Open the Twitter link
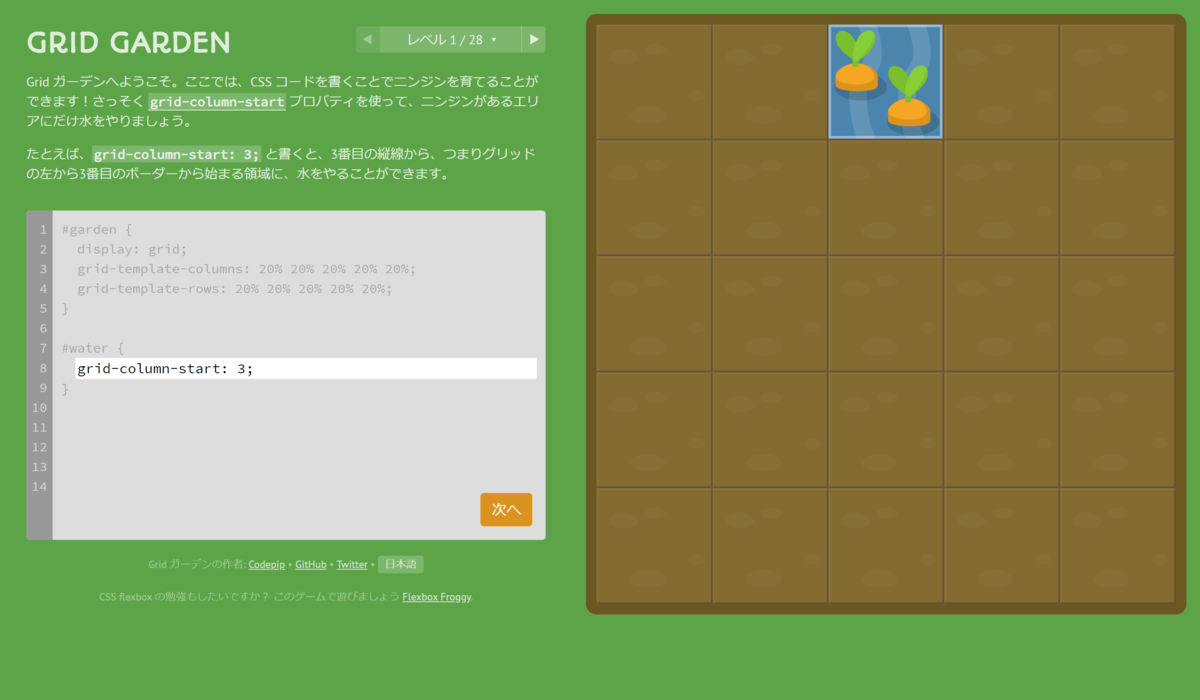The height and width of the screenshot is (700, 1200). point(352,564)
